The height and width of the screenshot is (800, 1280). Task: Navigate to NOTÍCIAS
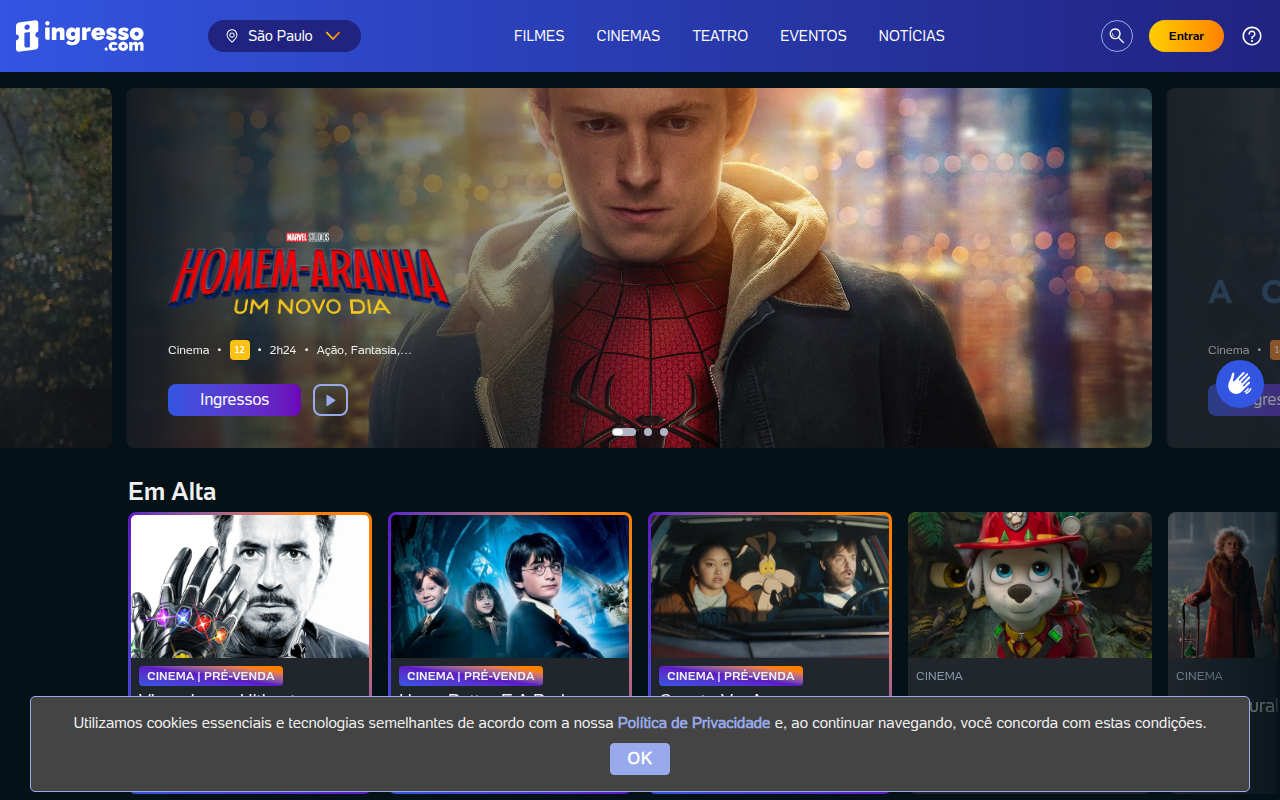911,36
